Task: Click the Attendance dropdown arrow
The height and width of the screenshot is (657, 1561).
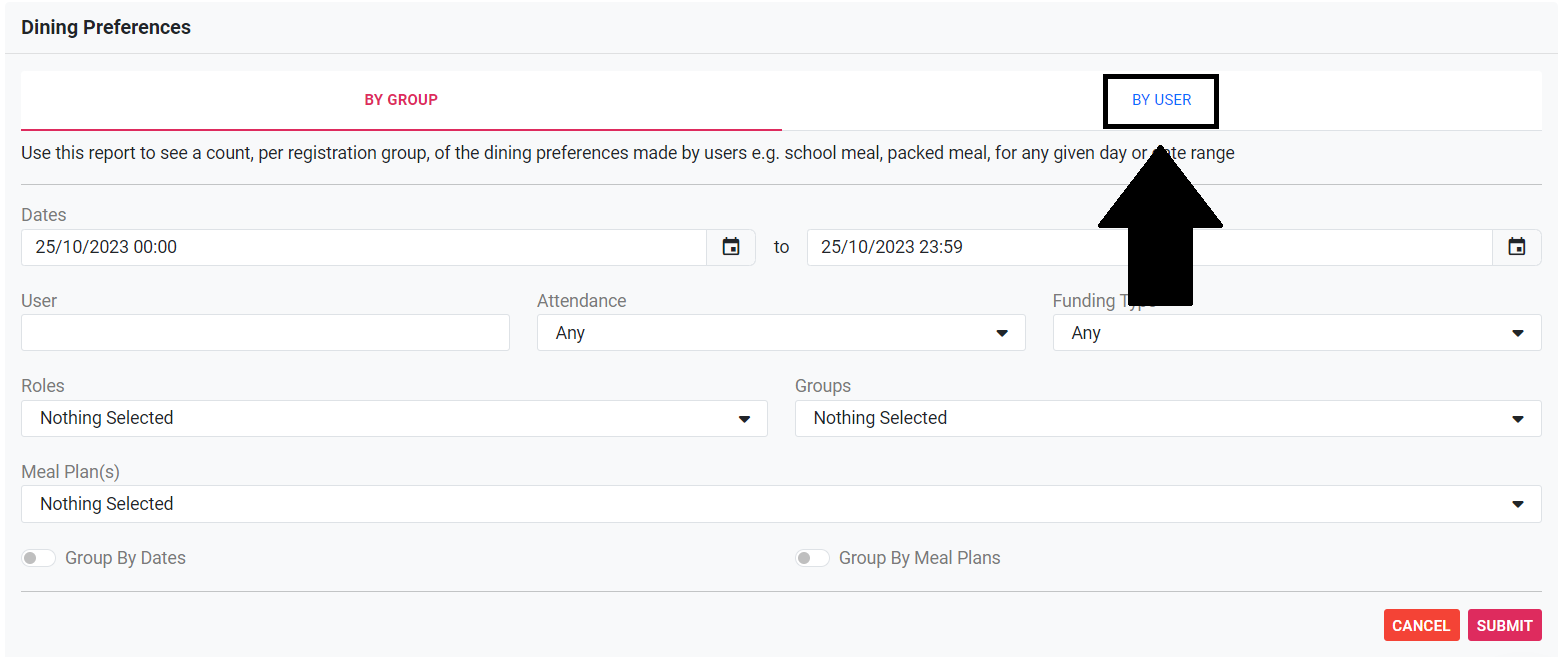Action: tap(1002, 333)
